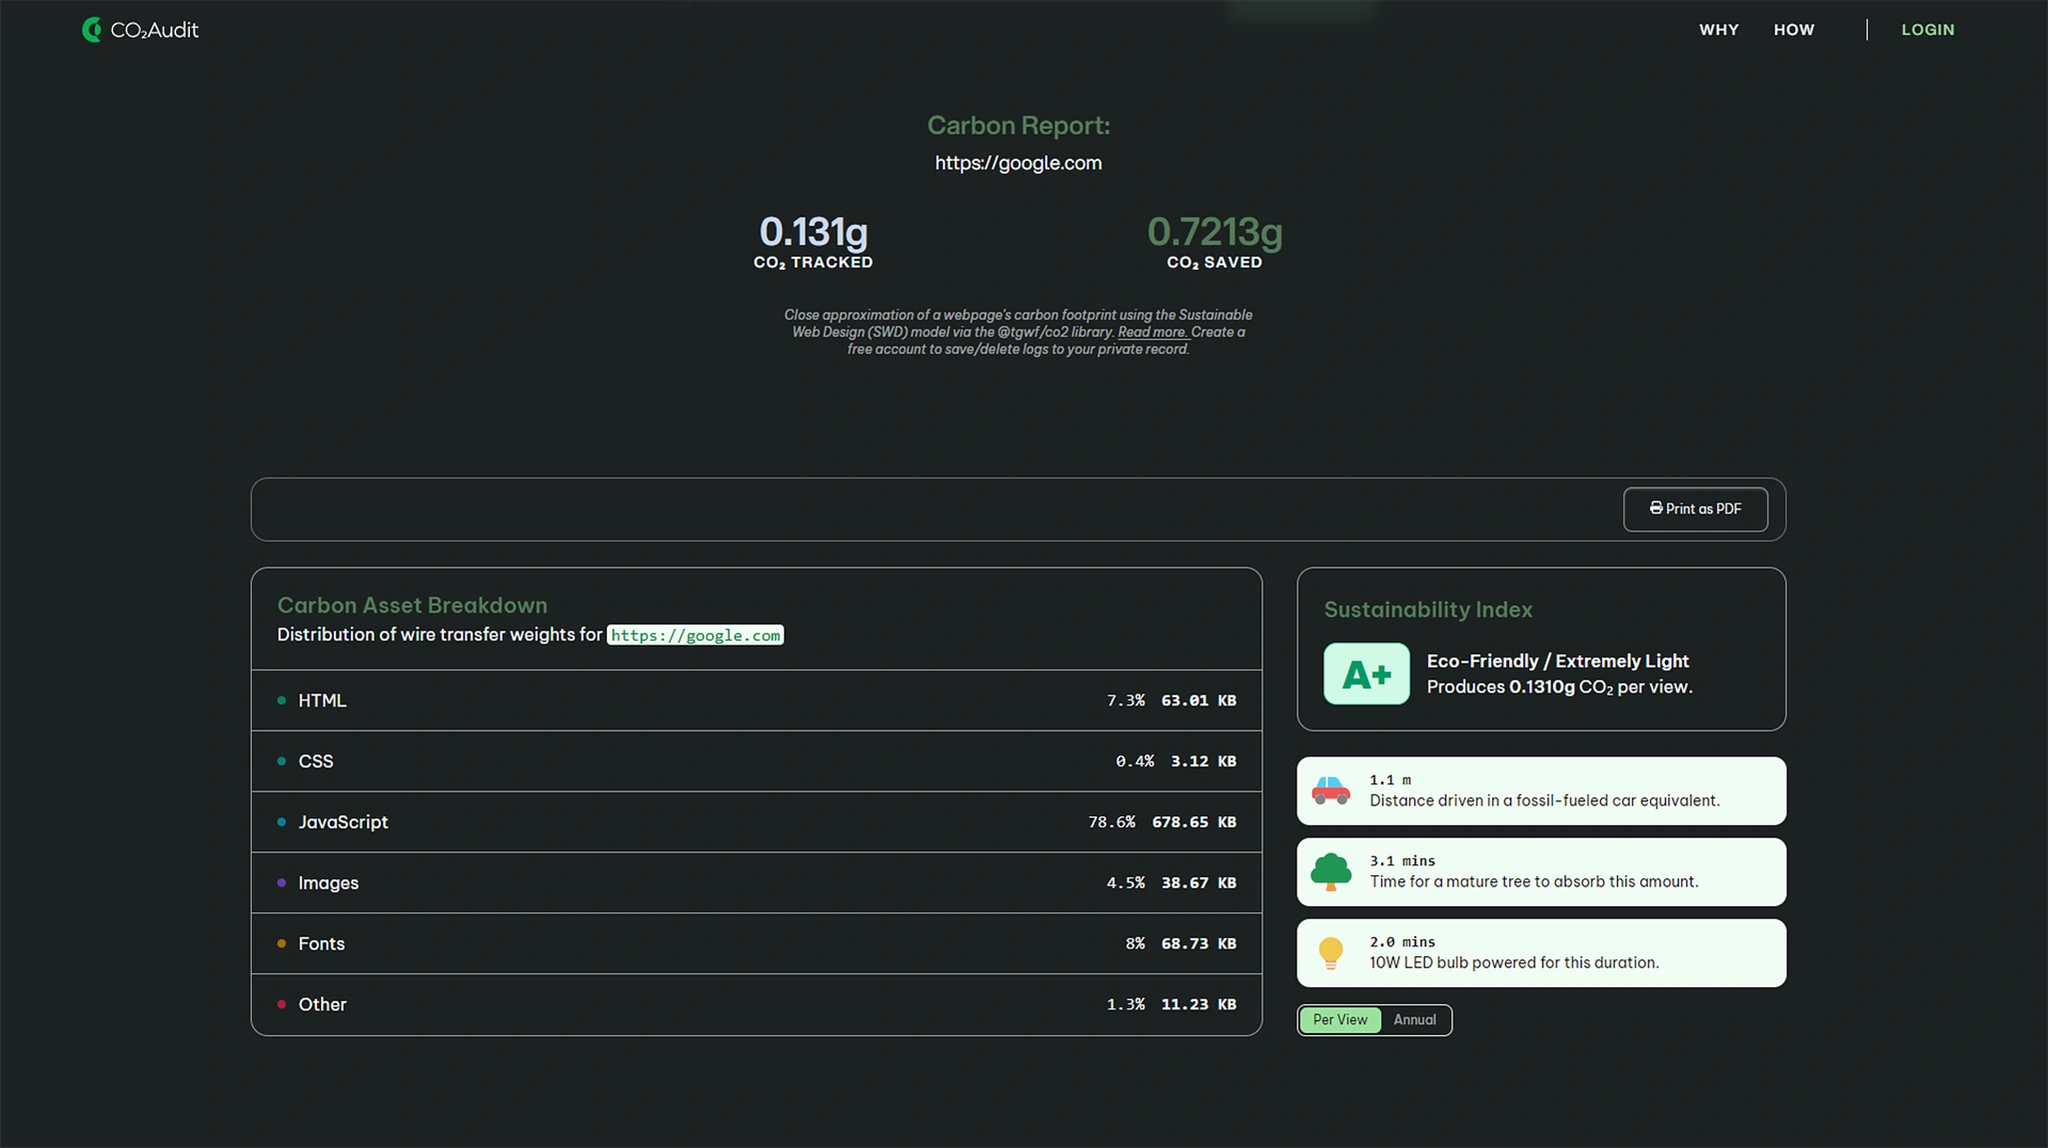This screenshot has width=2048, height=1148.
Task: Click the green tree icon
Action: (1331, 872)
